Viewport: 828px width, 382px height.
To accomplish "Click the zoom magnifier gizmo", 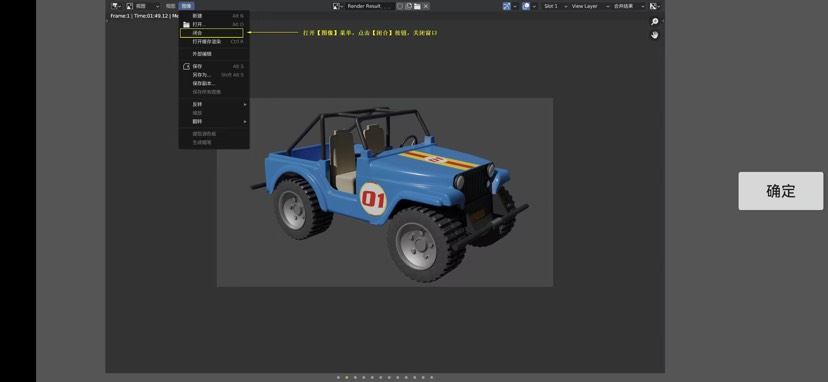I will click(655, 22).
